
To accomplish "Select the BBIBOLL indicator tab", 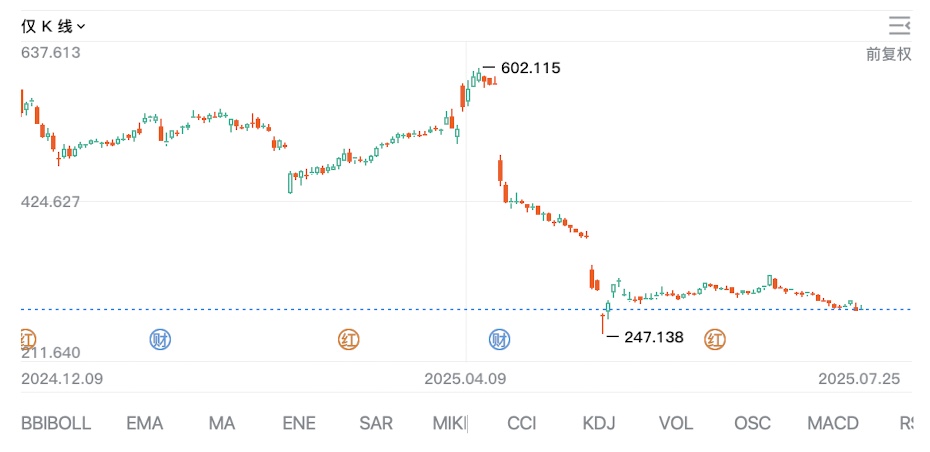I will click(56, 423).
